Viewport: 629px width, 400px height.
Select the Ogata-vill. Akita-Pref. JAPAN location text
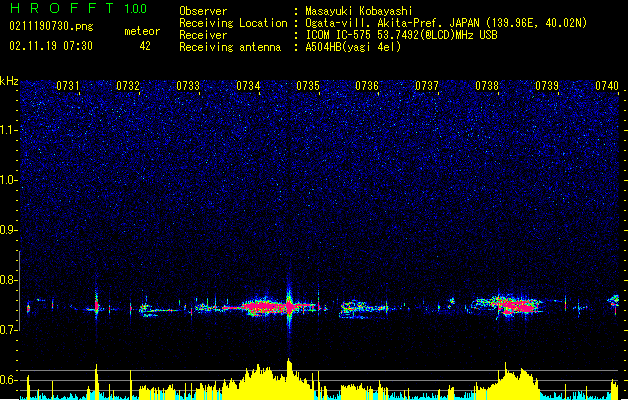coord(446,23)
